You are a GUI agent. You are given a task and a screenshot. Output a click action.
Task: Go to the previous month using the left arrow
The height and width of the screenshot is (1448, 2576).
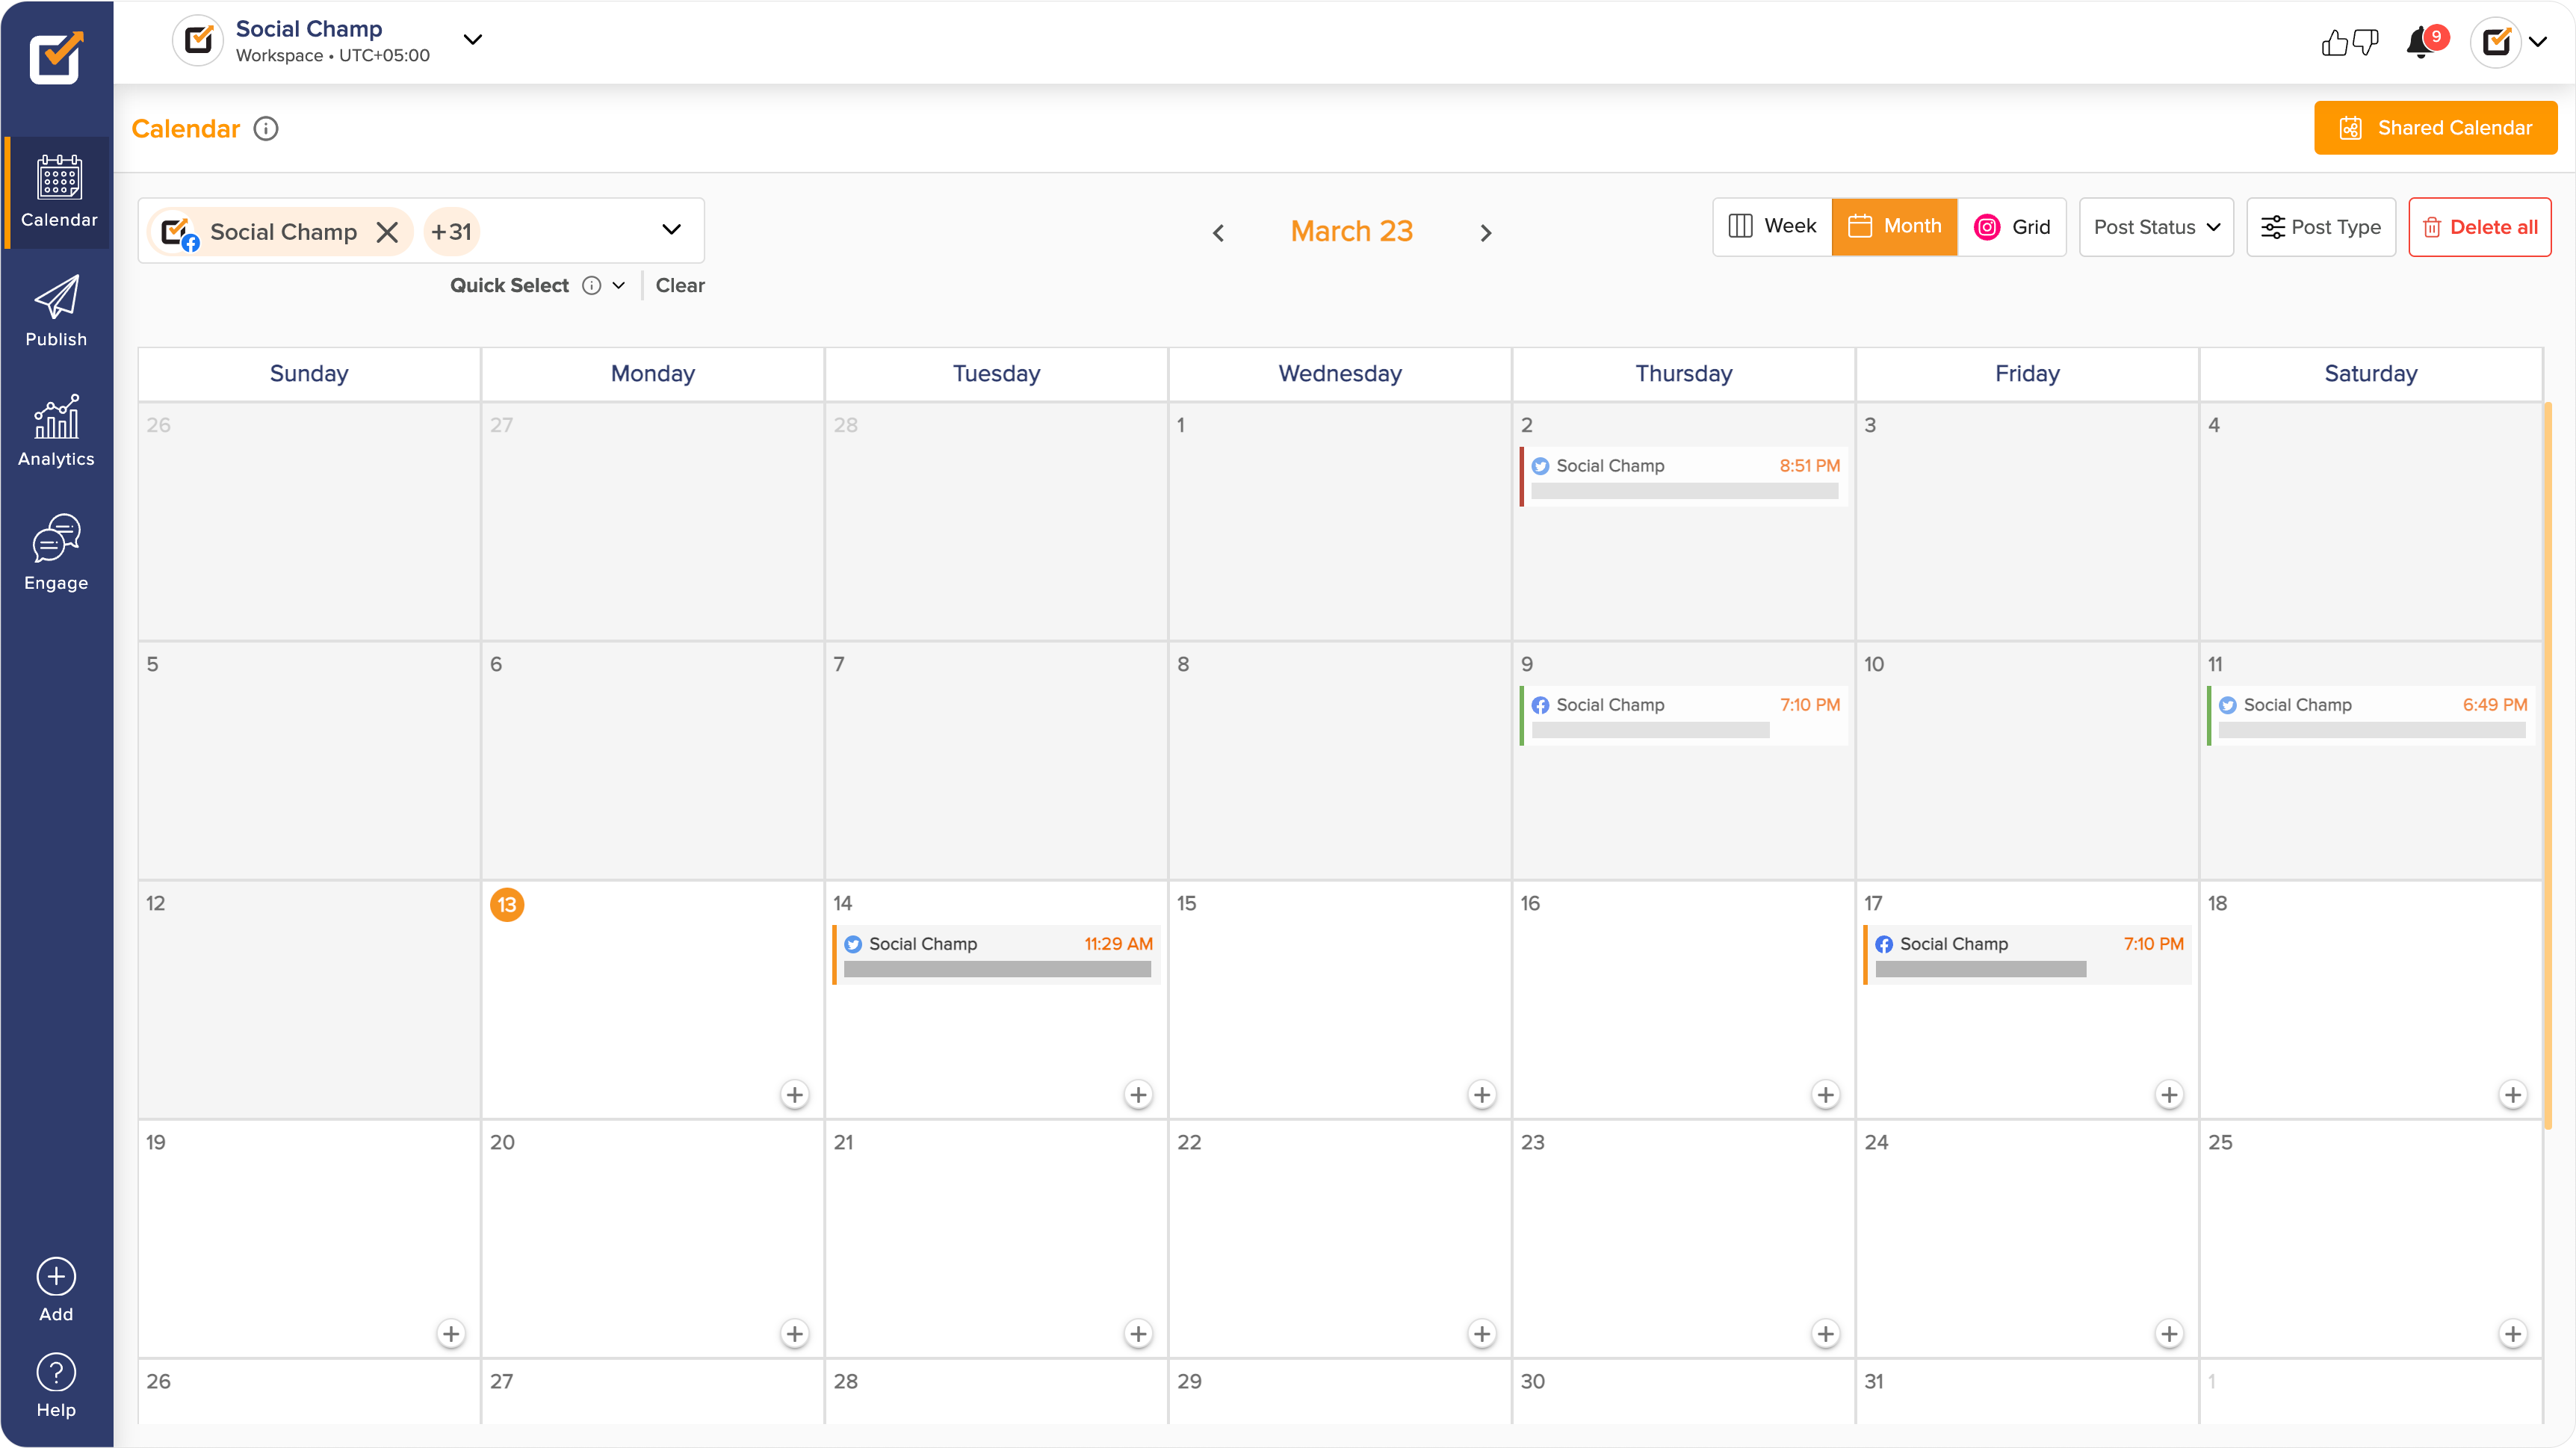pyautogui.click(x=1218, y=233)
